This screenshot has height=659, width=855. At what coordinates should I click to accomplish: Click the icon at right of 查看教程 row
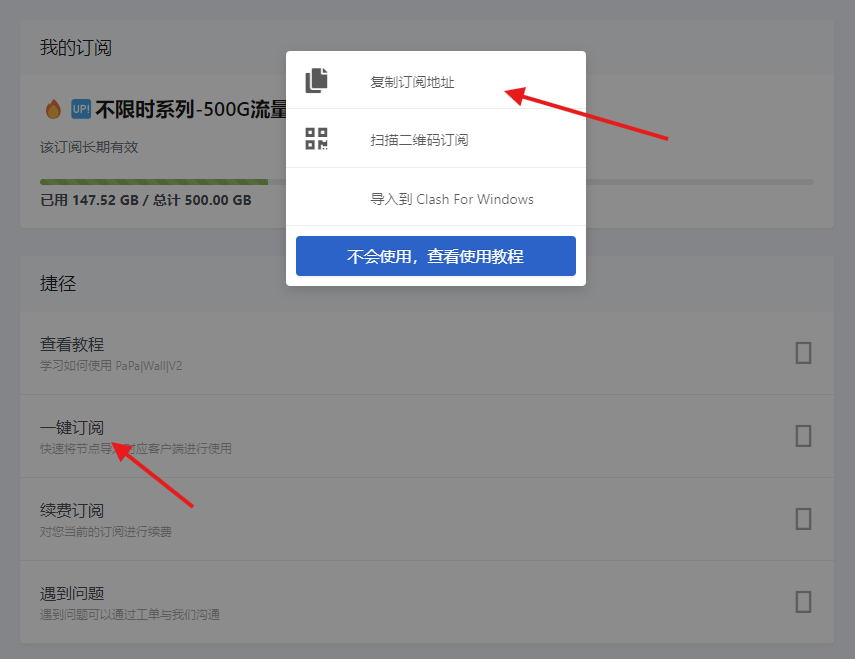(802, 353)
